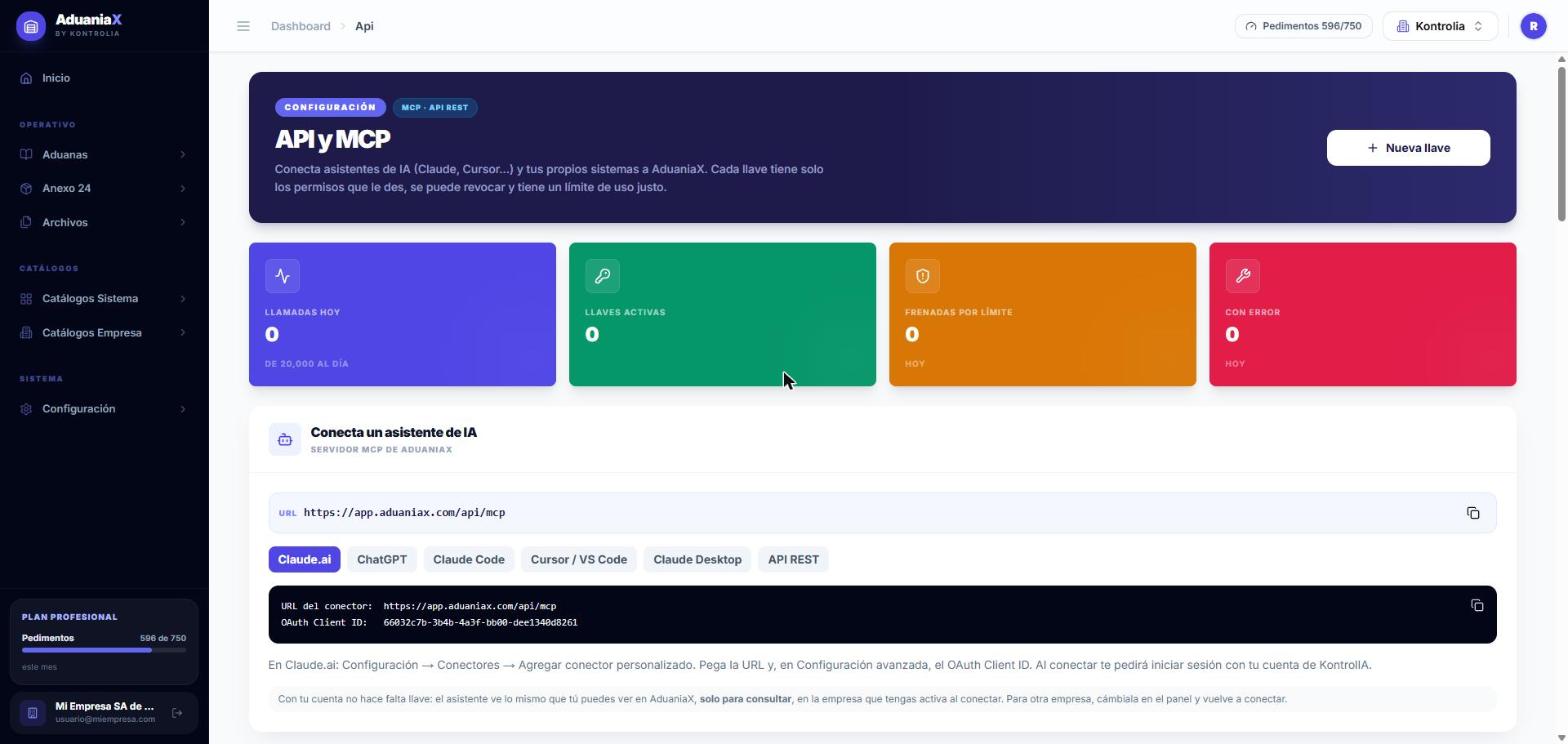Click the robot icon beside Conecta un asistente
The height and width of the screenshot is (744, 1568).
[285, 440]
